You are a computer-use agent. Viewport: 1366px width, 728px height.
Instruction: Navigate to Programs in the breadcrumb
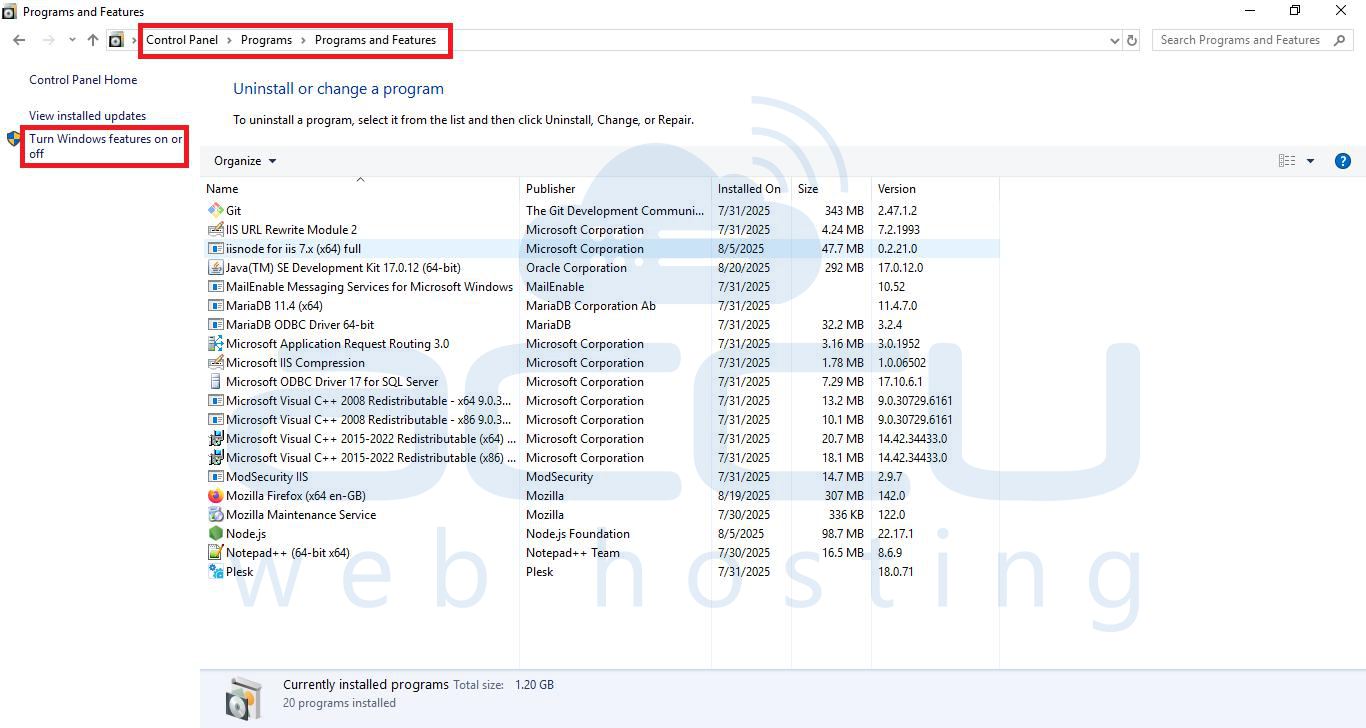[266, 40]
